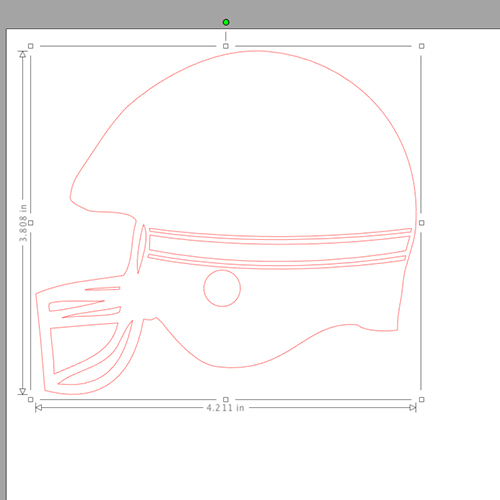This screenshot has height=500, width=500.
Task: Click the green rotation handle above selection
Action: pos(226,22)
